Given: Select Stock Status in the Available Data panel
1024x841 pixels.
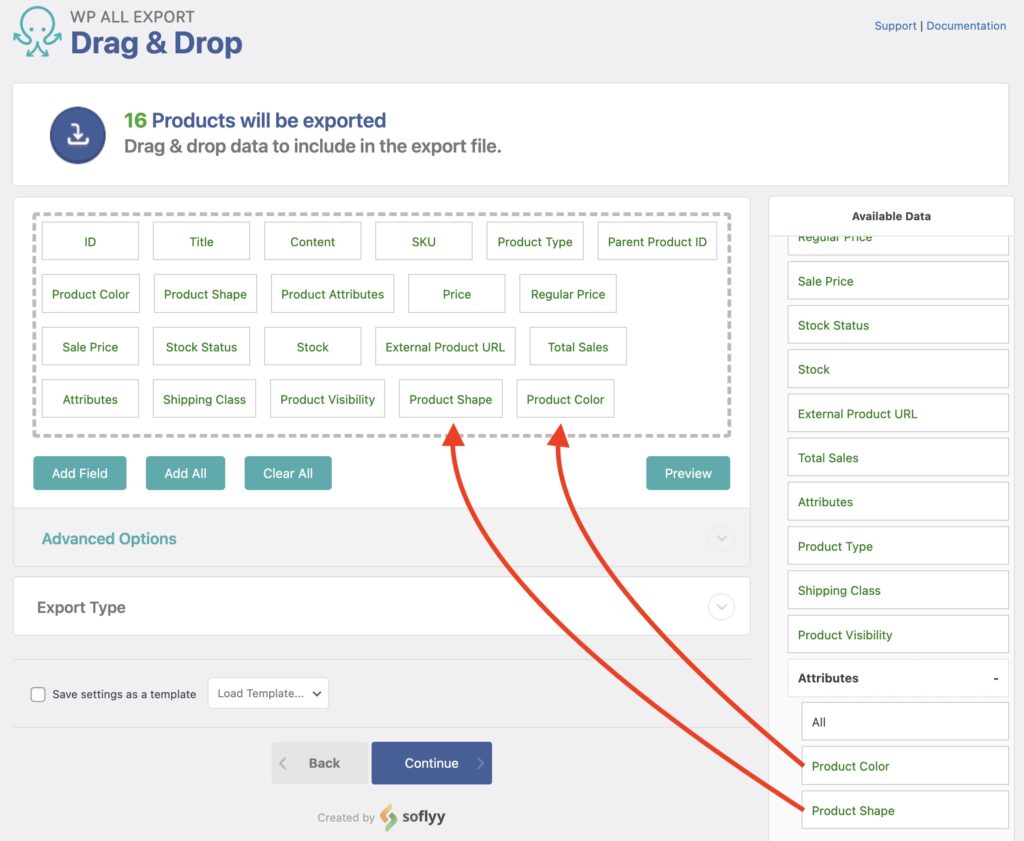Looking at the screenshot, I should (x=897, y=324).
